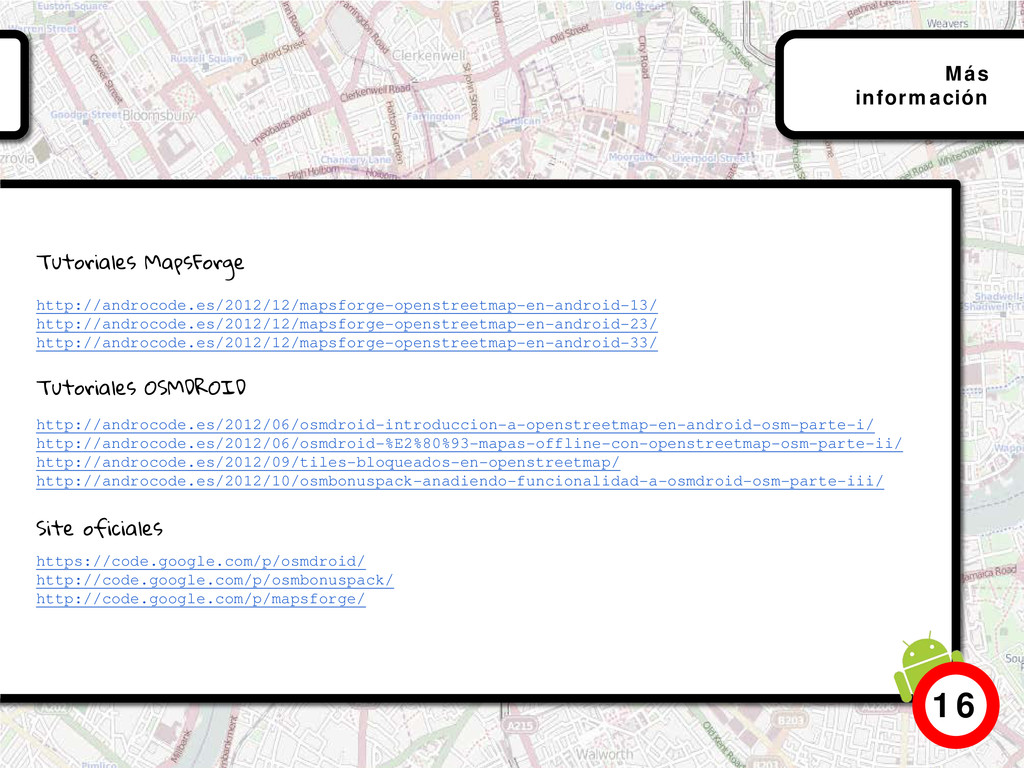Visit code.google.com/p/mapsforge official site
Image resolution: width=1024 pixels, height=768 pixels.
(200, 600)
